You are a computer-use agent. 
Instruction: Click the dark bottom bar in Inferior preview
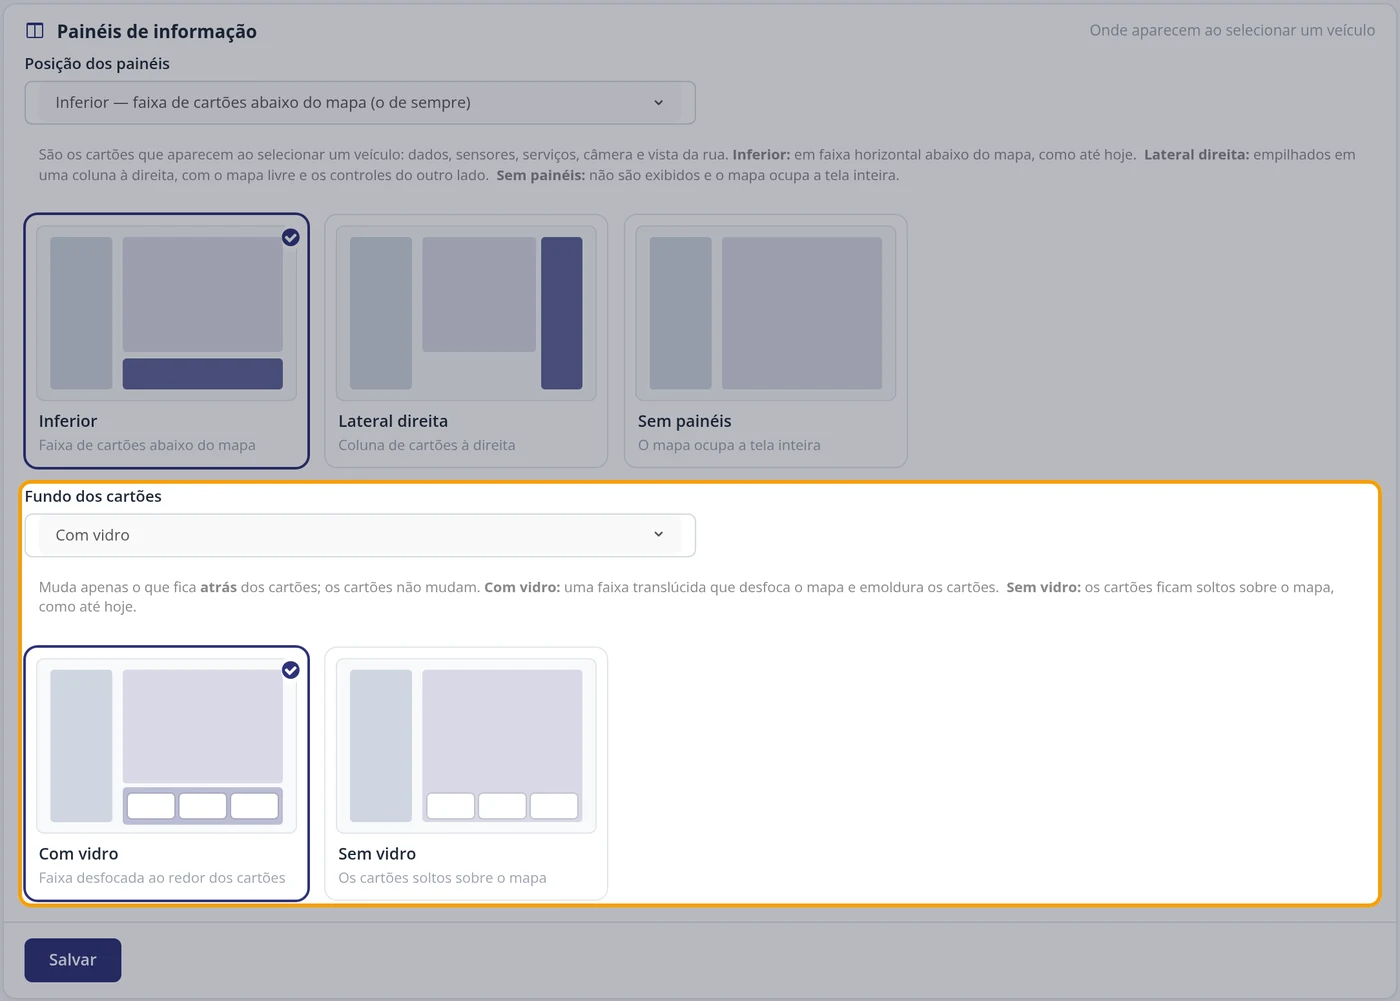coord(203,374)
